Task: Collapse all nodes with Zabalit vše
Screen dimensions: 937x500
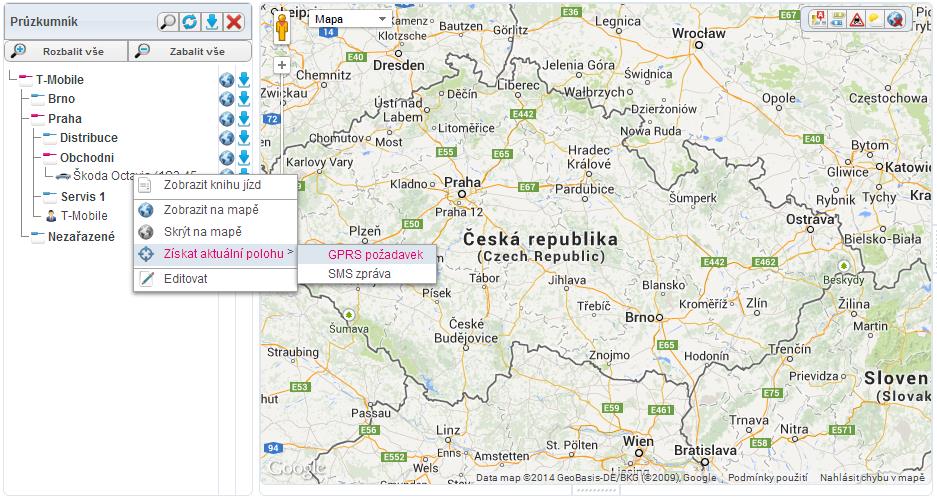Action: 190,51
